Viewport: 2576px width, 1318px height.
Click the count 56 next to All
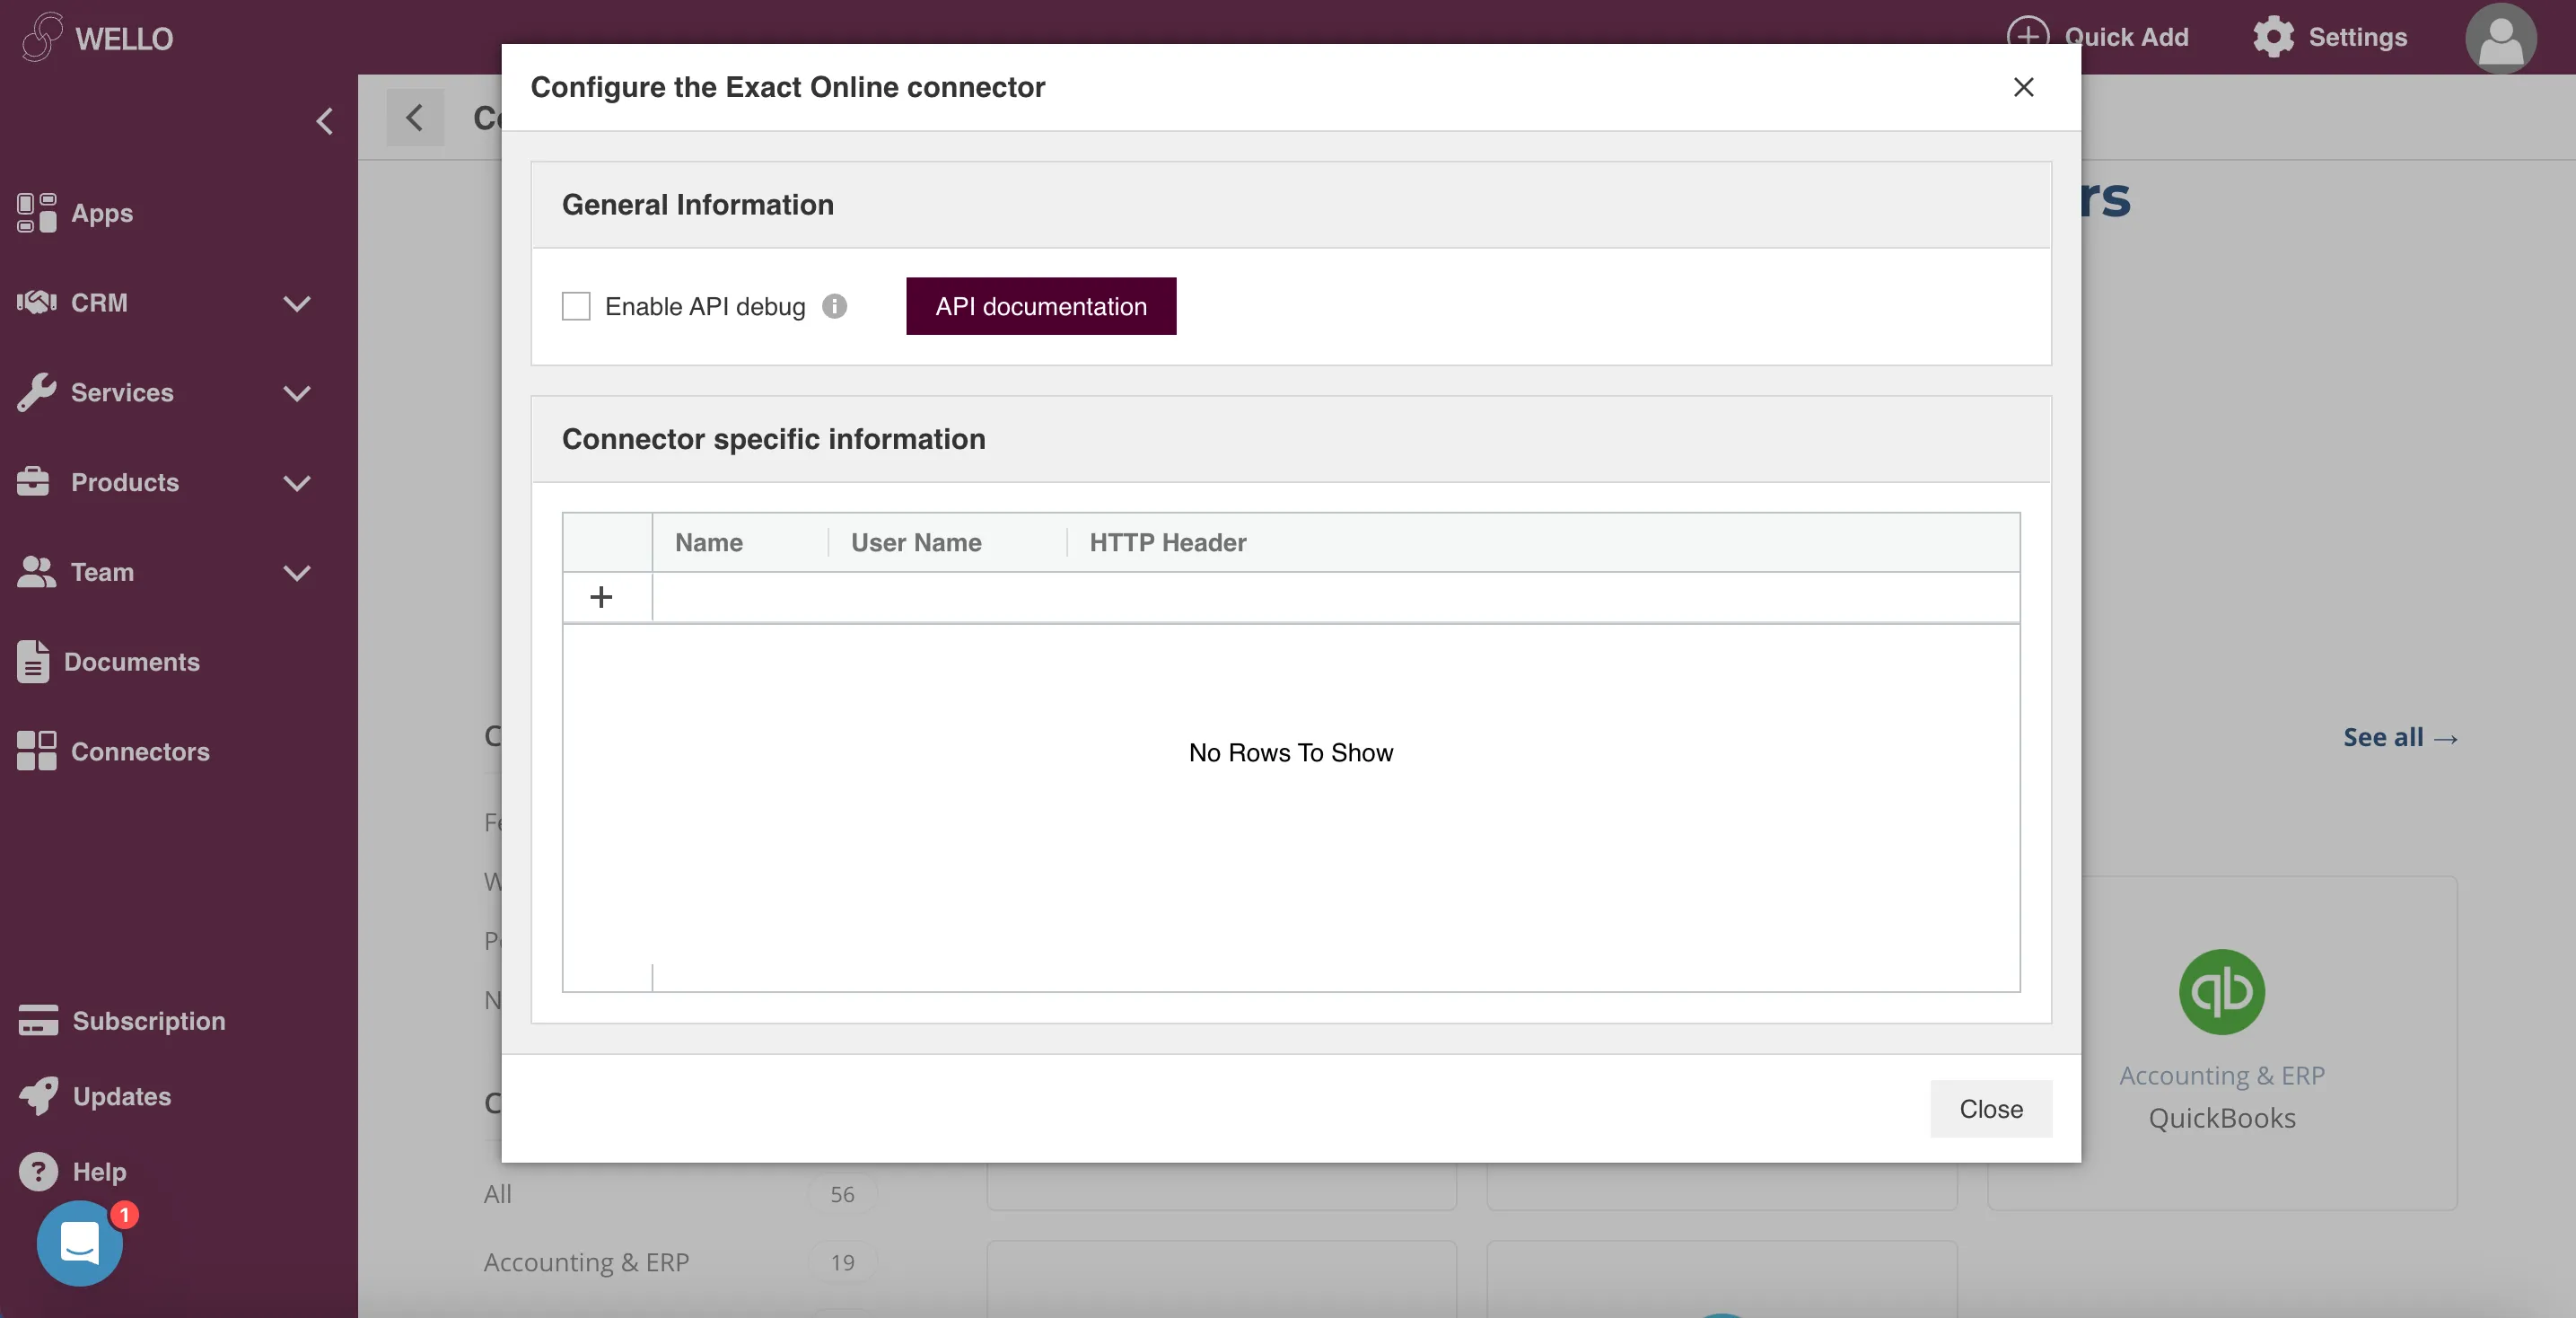pos(842,1193)
